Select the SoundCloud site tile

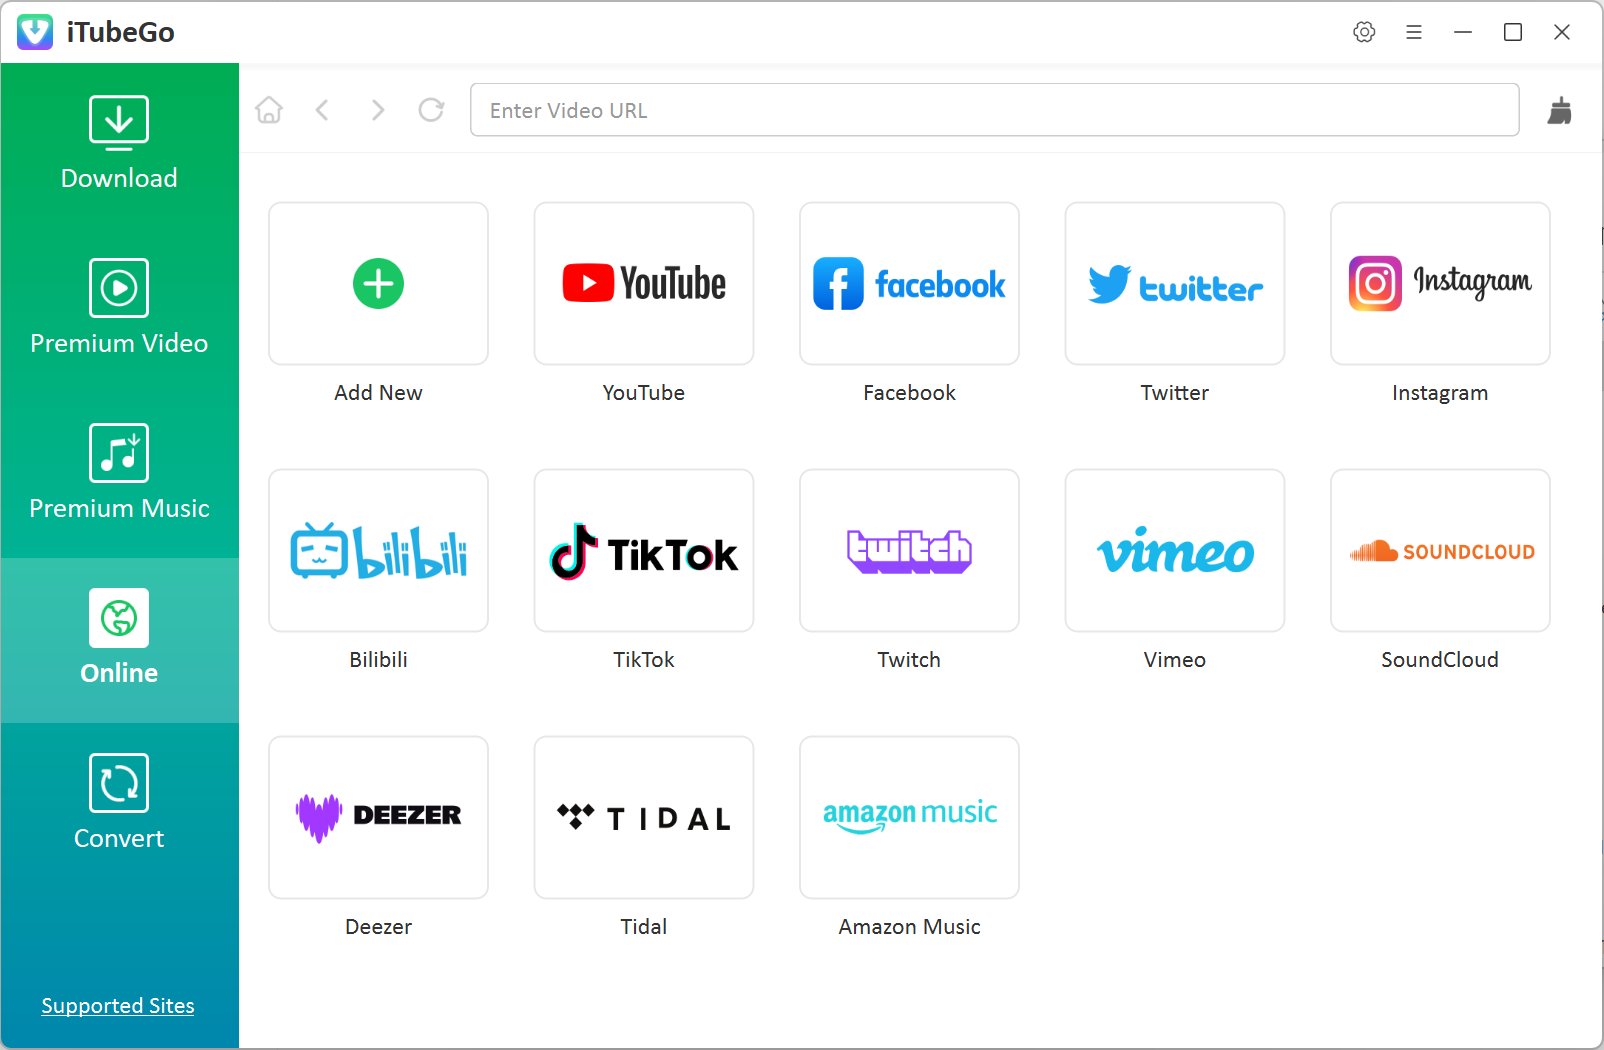[x=1440, y=551]
